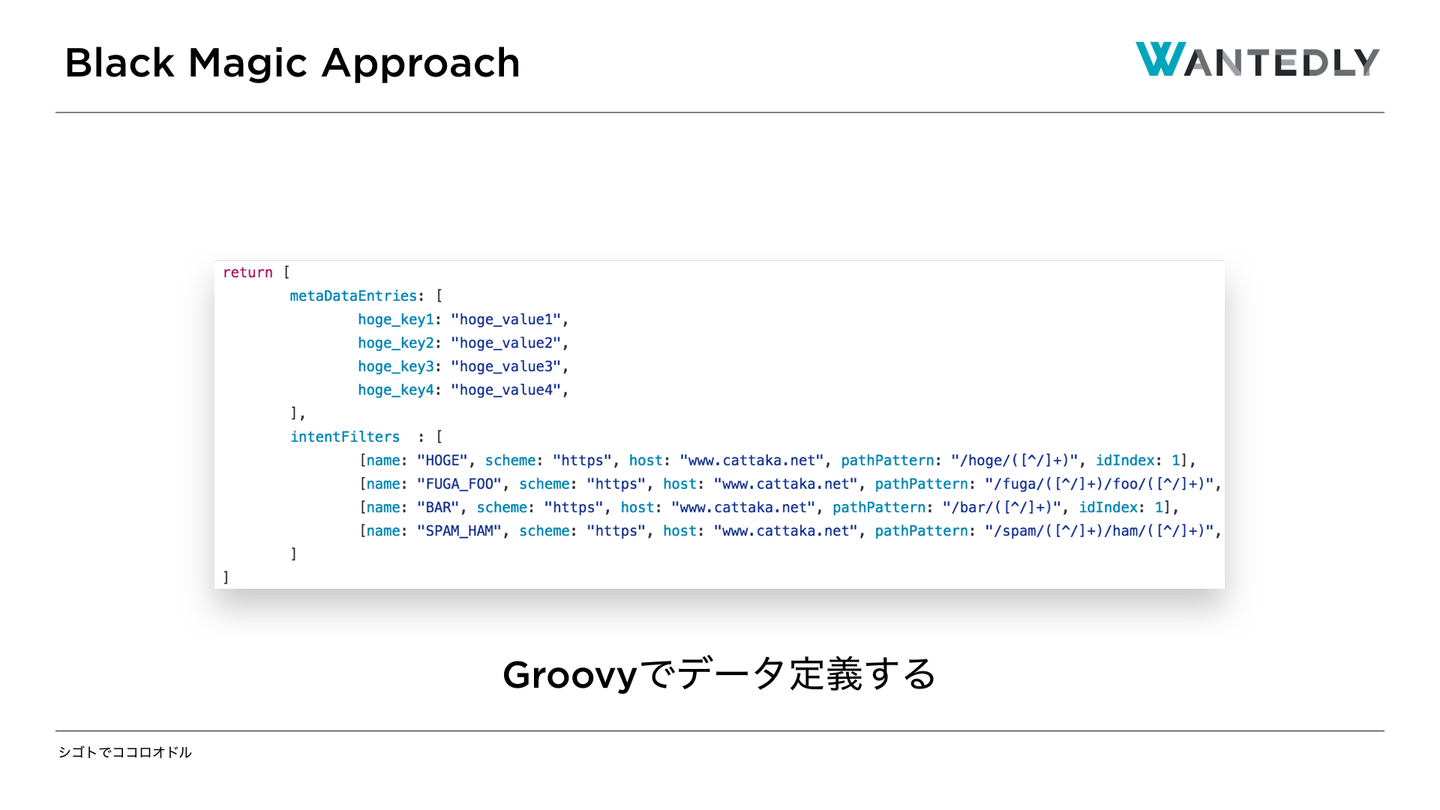The image size is (1440, 810).
Task: Click "idIndex" in the HOGE row
Action: [x=1125, y=460]
